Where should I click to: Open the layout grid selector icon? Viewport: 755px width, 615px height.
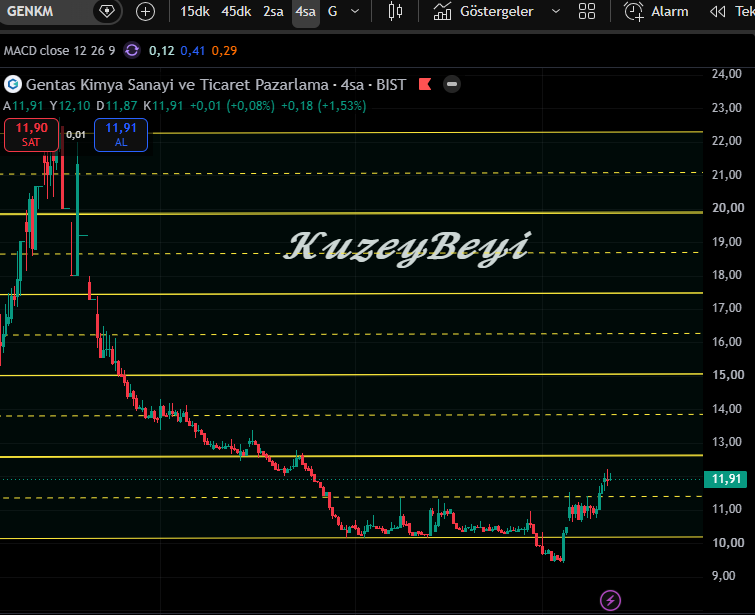pyautogui.click(x=587, y=11)
